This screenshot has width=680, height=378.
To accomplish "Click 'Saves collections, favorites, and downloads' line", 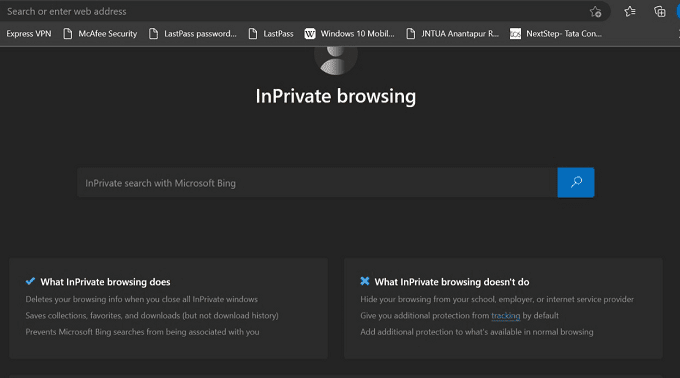I will pyautogui.click(x=152, y=316).
